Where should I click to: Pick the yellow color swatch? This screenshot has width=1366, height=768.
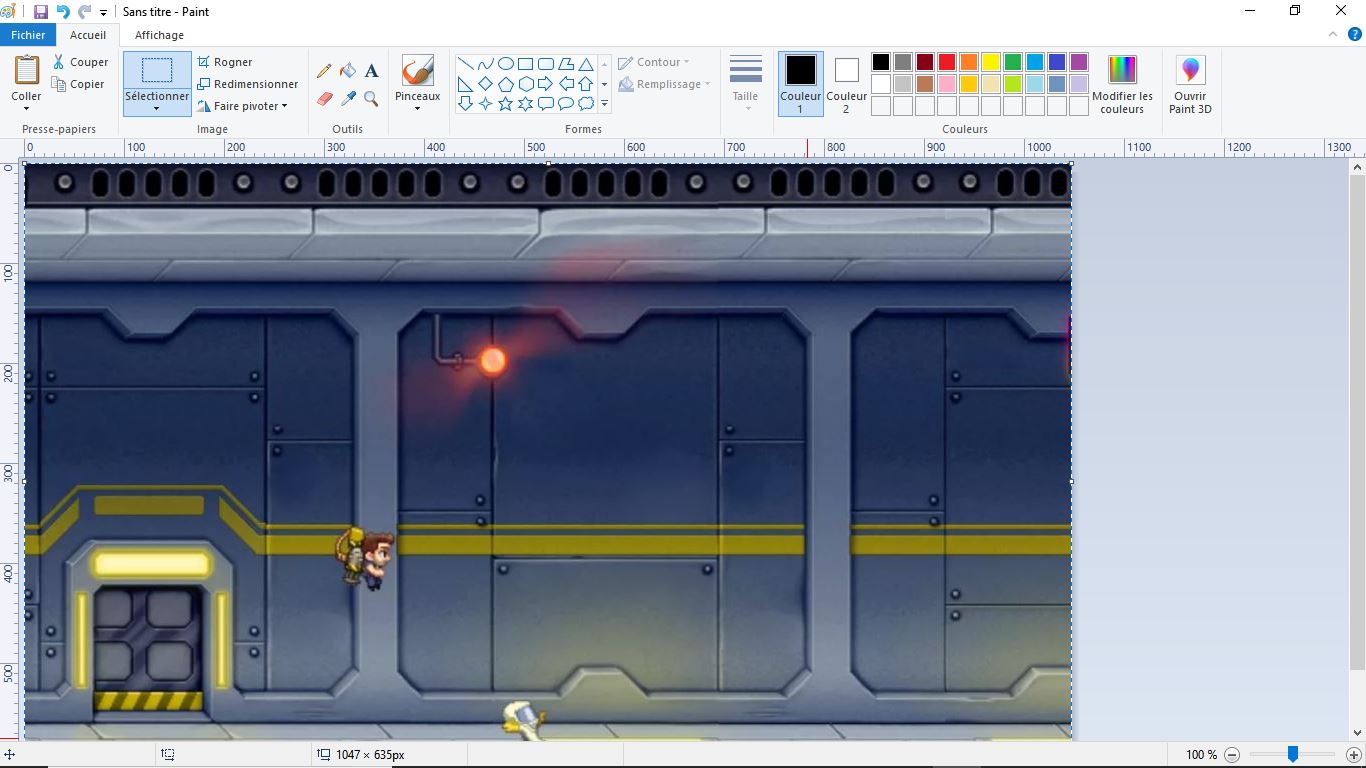point(991,62)
